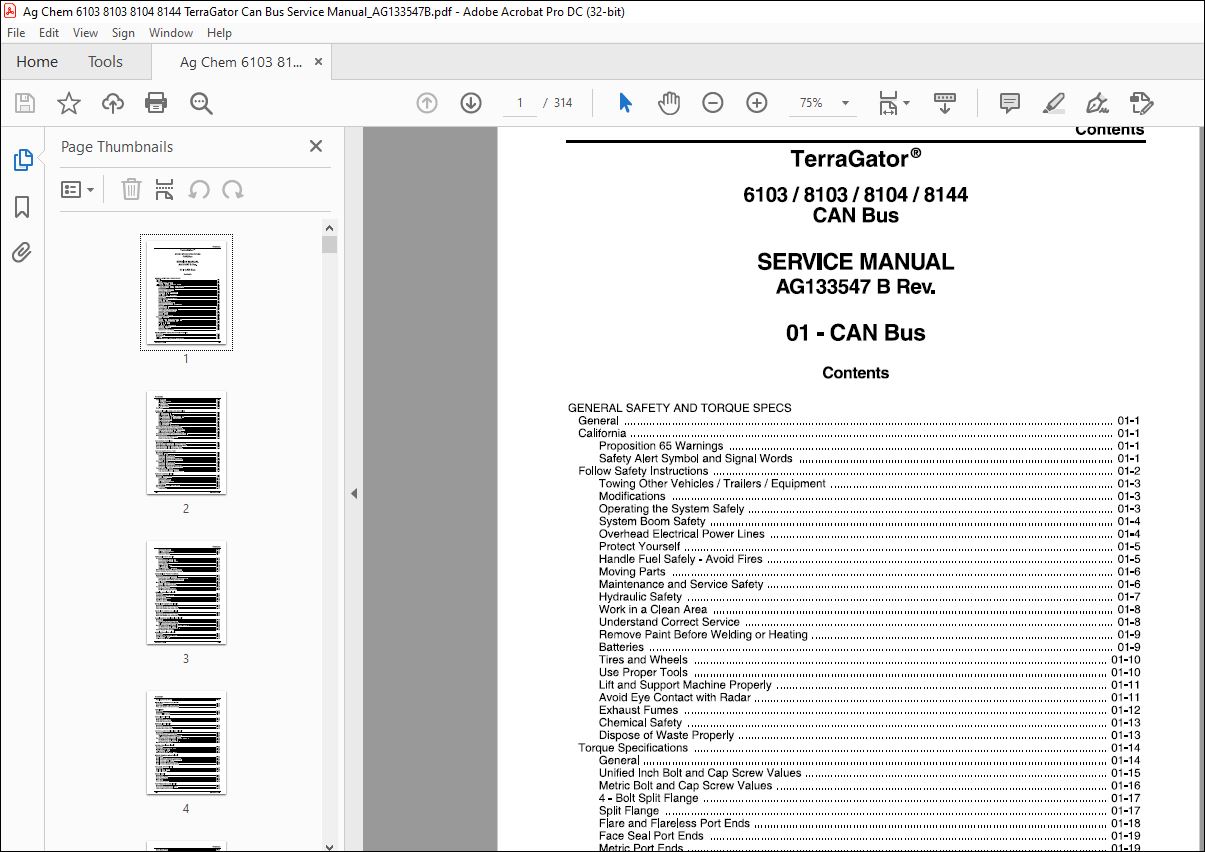Click 'Exhaust Fumes' contents entry
Viewport: 1205px width, 852px height.
coord(639,710)
